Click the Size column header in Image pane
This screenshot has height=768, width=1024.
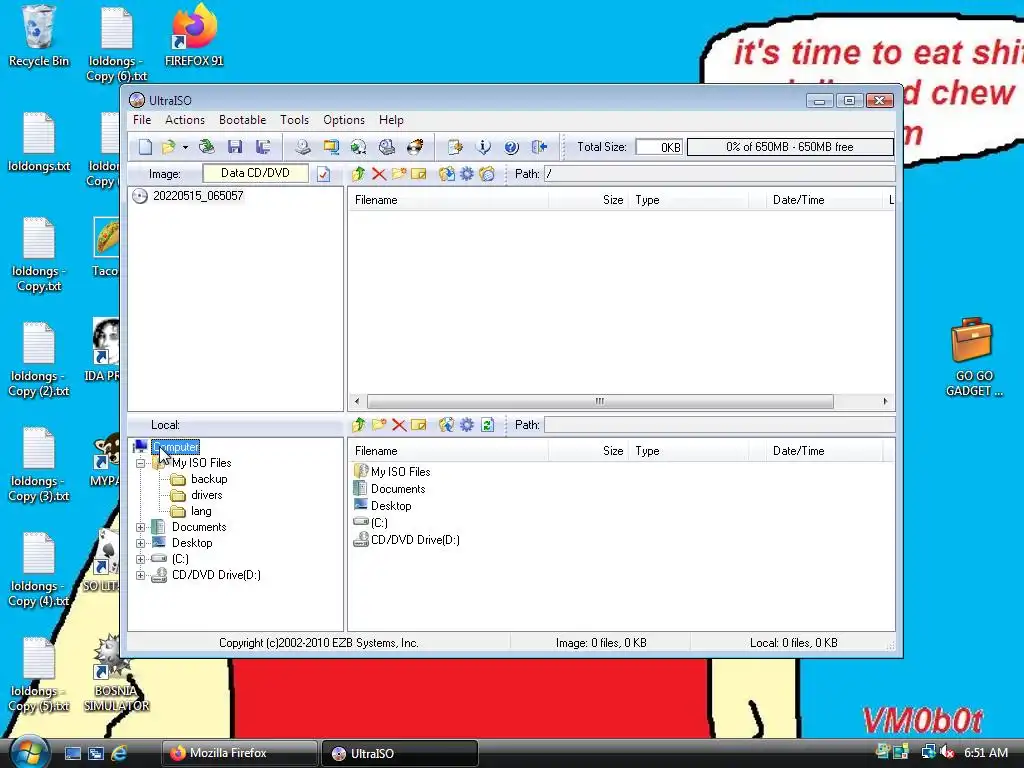coord(588,200)
